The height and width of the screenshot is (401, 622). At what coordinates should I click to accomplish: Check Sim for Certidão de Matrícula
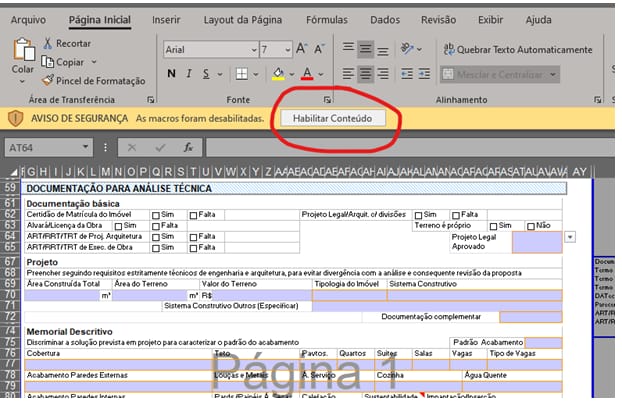(x=156, y=215)
